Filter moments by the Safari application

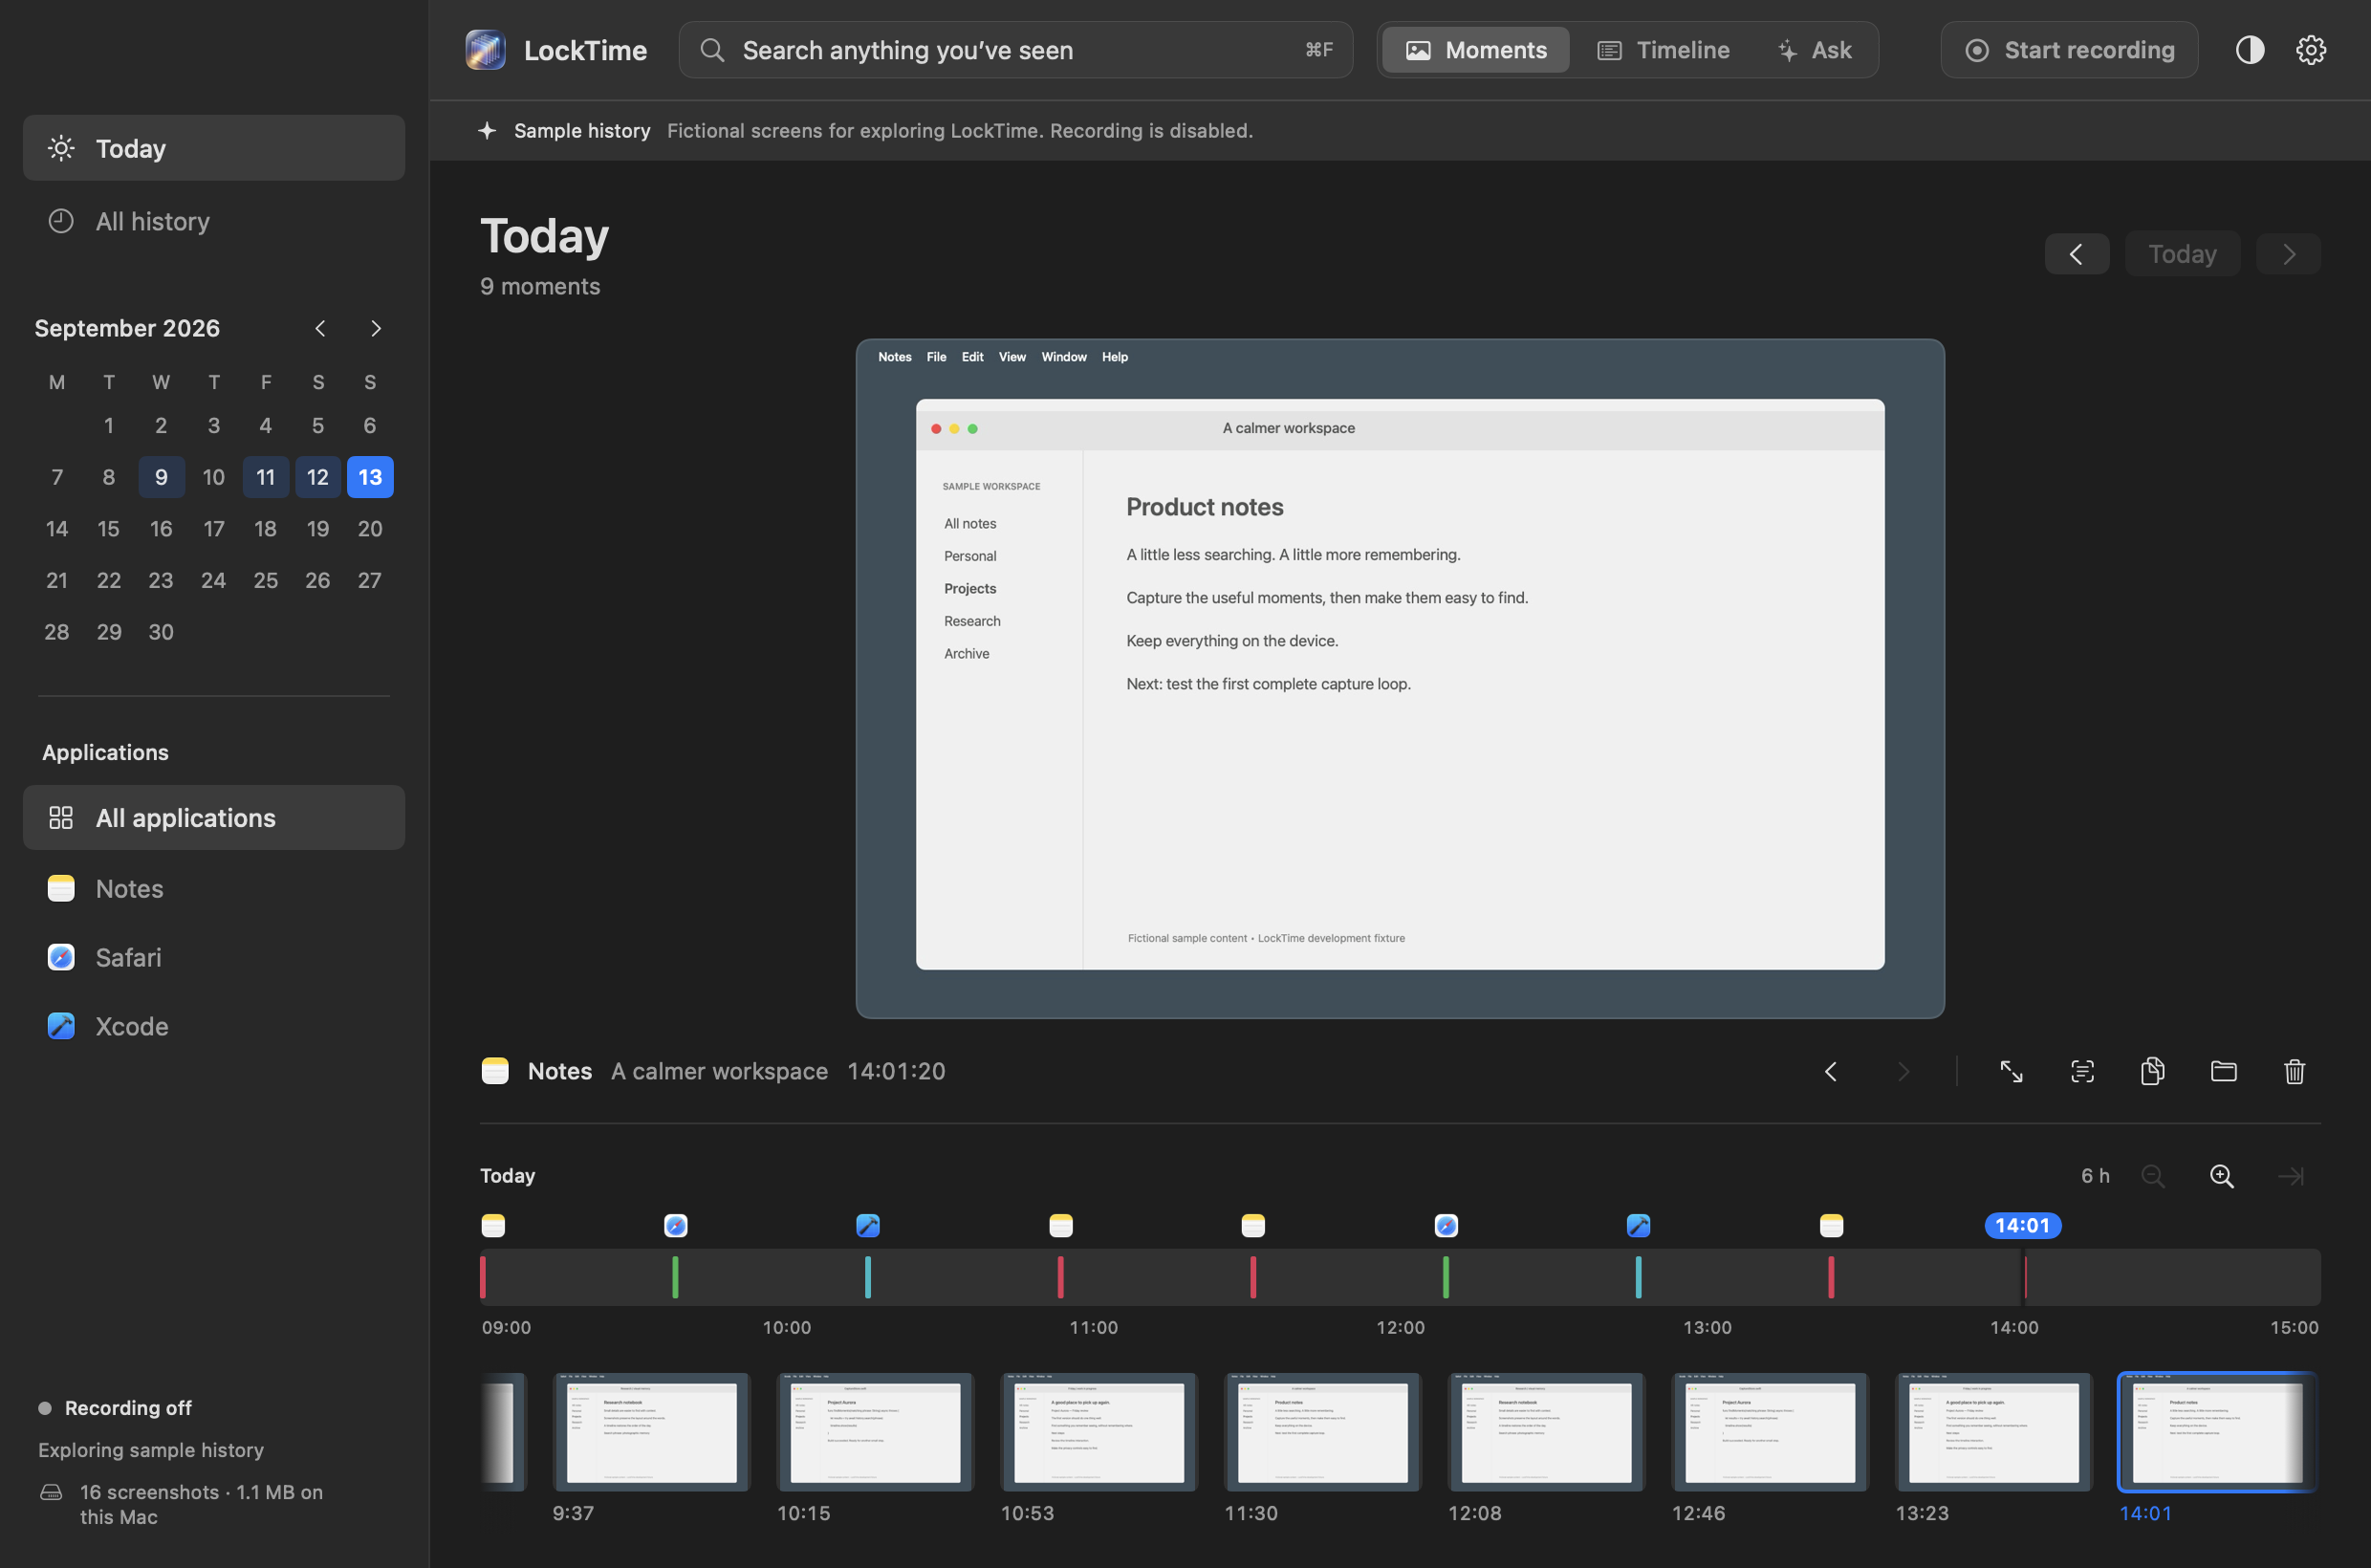tap(214, 957)
